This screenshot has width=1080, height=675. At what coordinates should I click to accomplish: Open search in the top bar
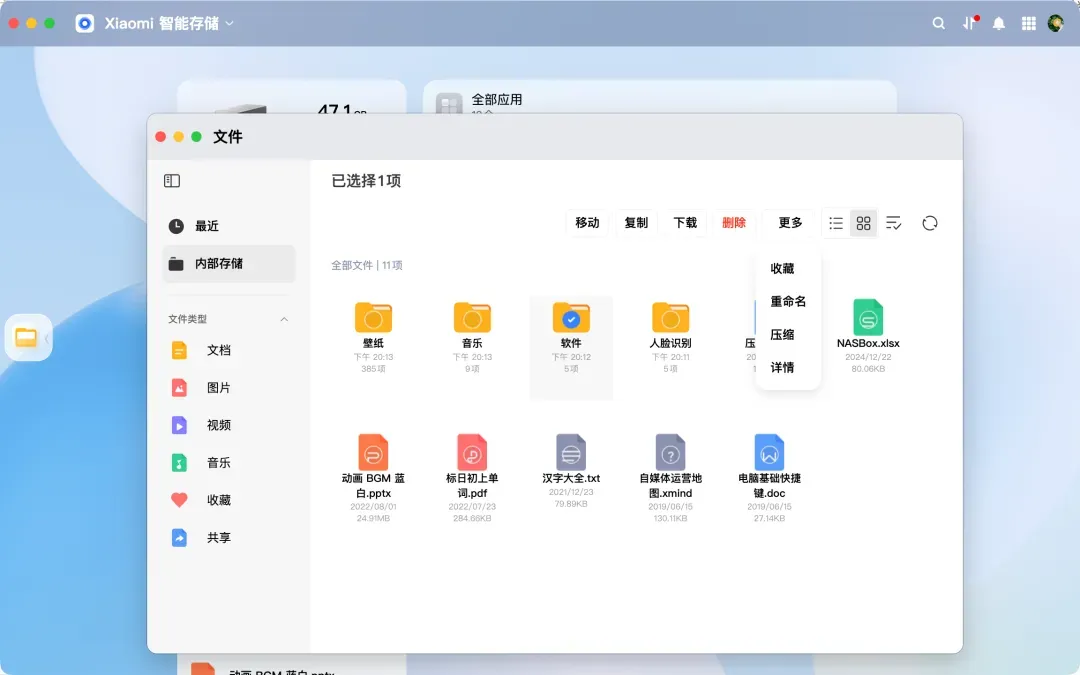pos(938,23)
